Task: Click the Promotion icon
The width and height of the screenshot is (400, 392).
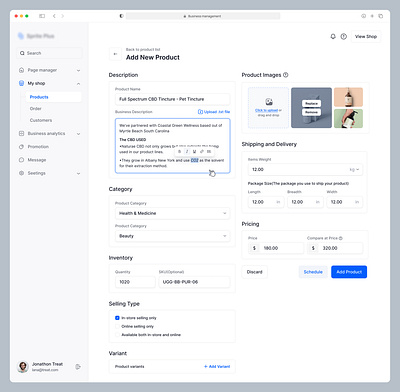Action: point(21,147)
